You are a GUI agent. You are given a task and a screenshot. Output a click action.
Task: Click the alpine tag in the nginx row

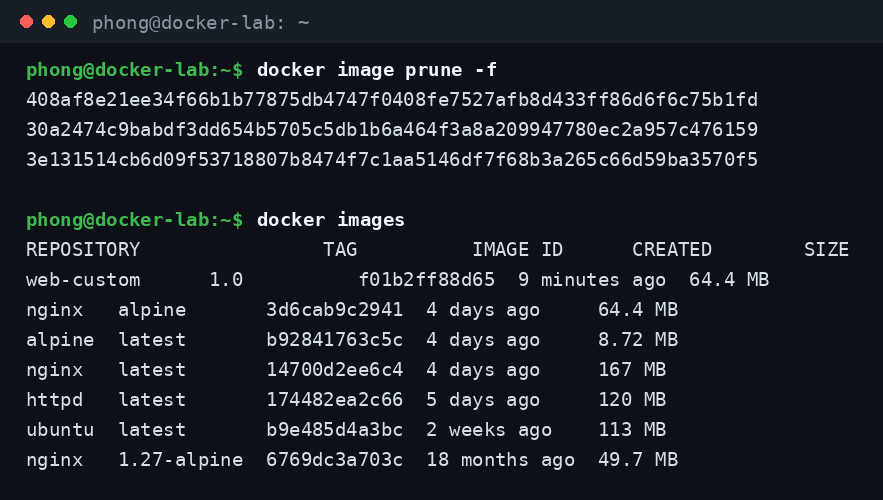[x=152, y=310]
